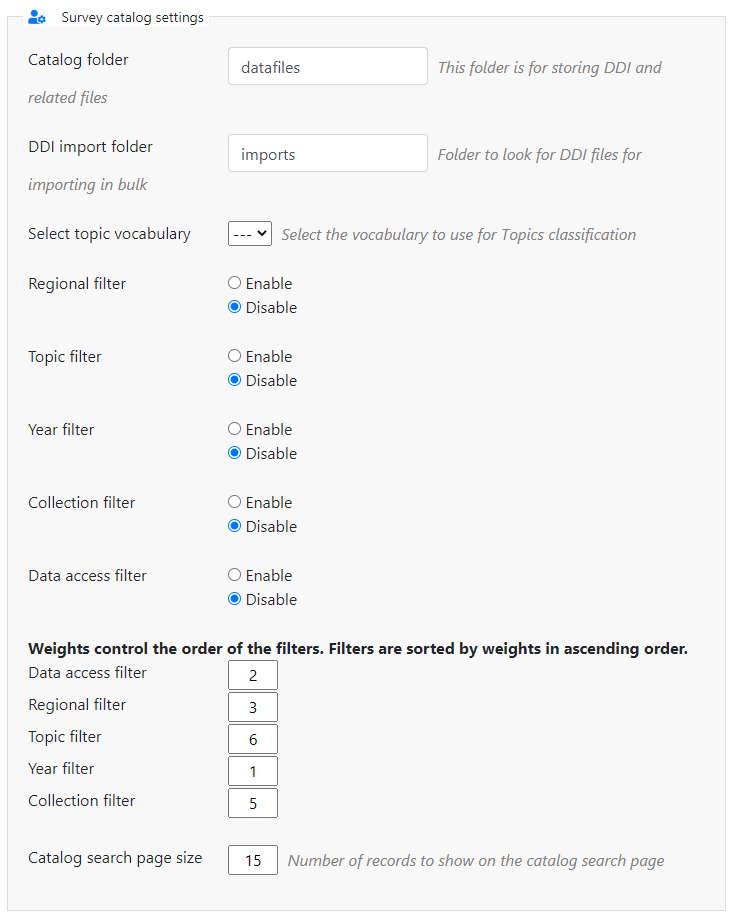Enable the Collection filter option

pos(235,502)
